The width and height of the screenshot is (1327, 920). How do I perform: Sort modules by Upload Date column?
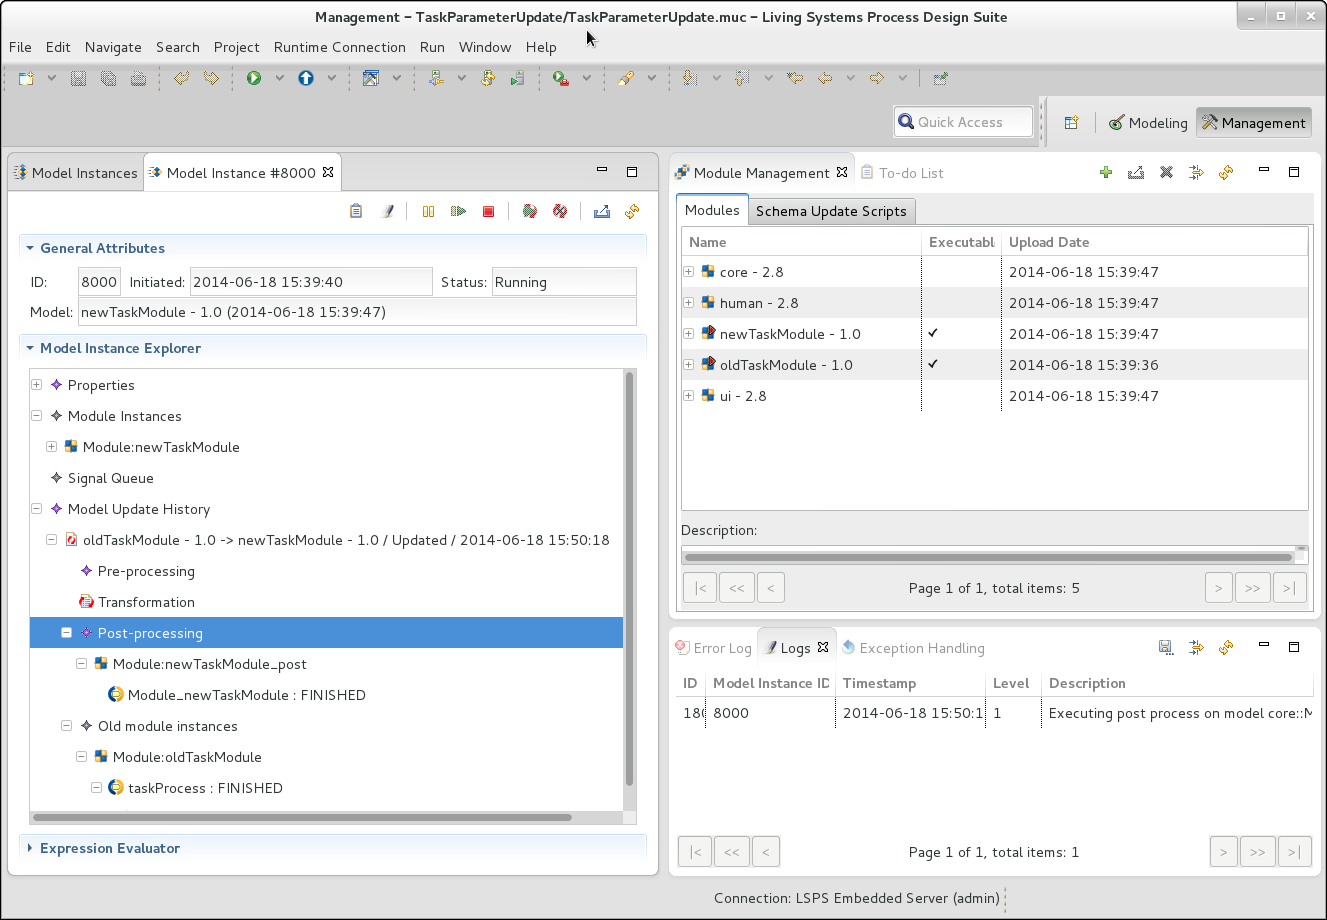pyautogui.click(x=1154, y=242)
